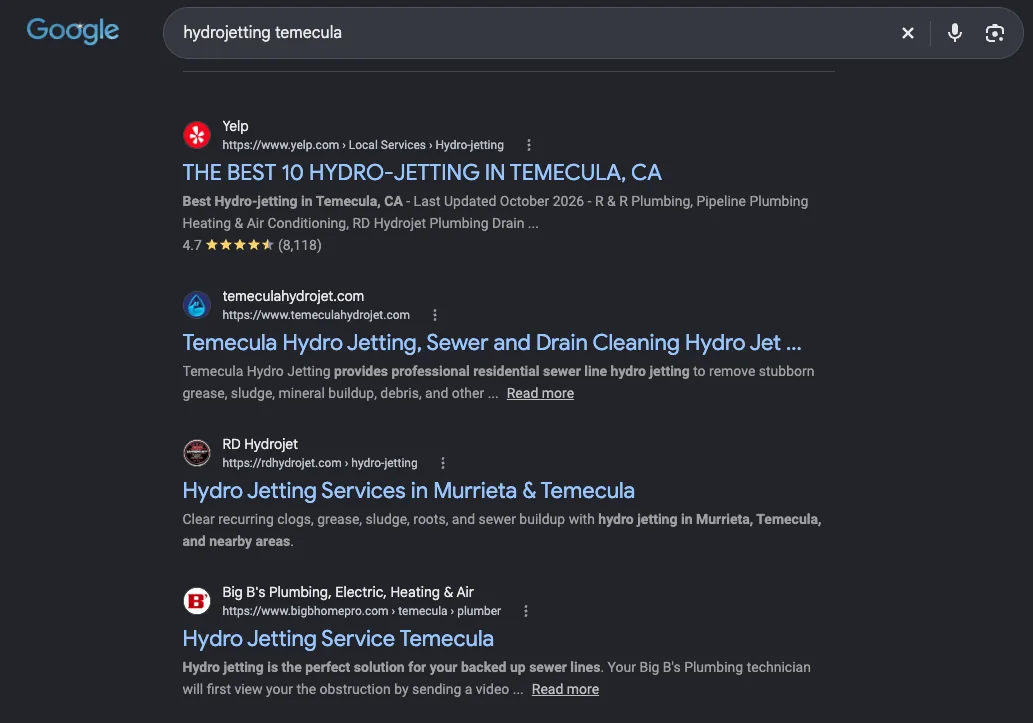Screen dimensions: 1033x723
Task: Click Read more under Temecula Hydro Jetting snippet
Action: click(540, 393)
